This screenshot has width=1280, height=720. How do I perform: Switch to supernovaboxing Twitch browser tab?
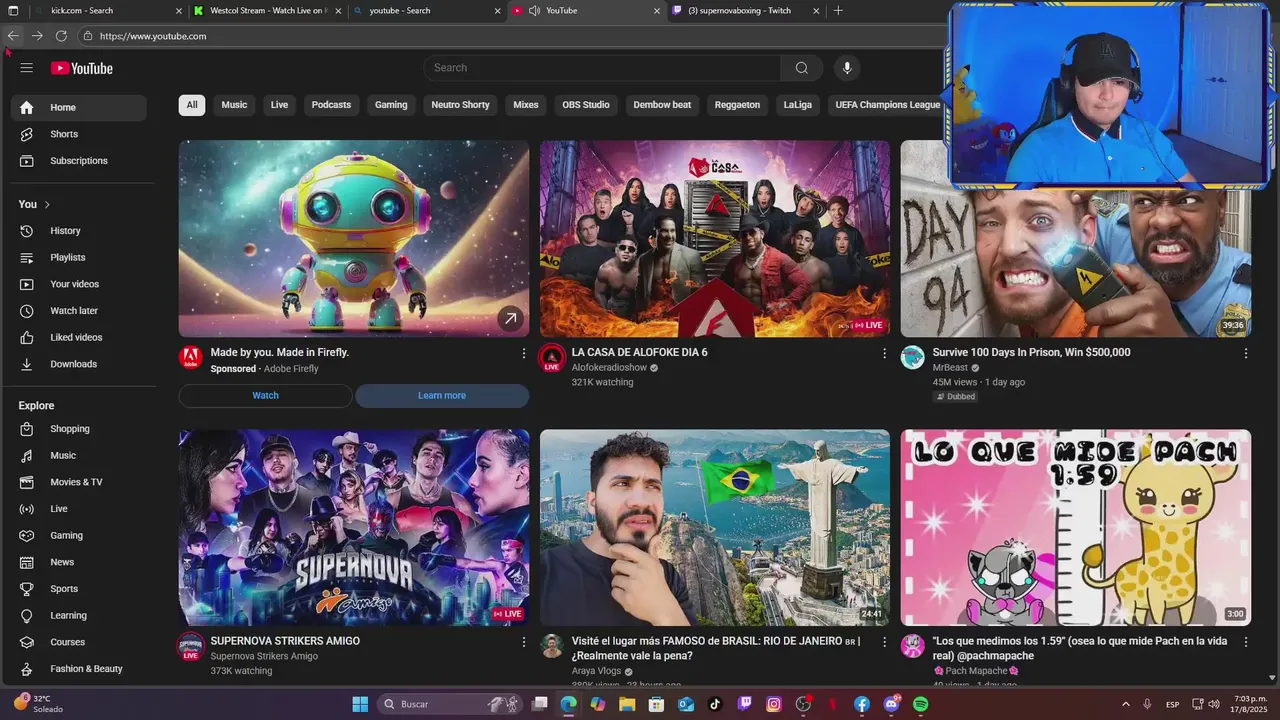[x=747, y=11]
